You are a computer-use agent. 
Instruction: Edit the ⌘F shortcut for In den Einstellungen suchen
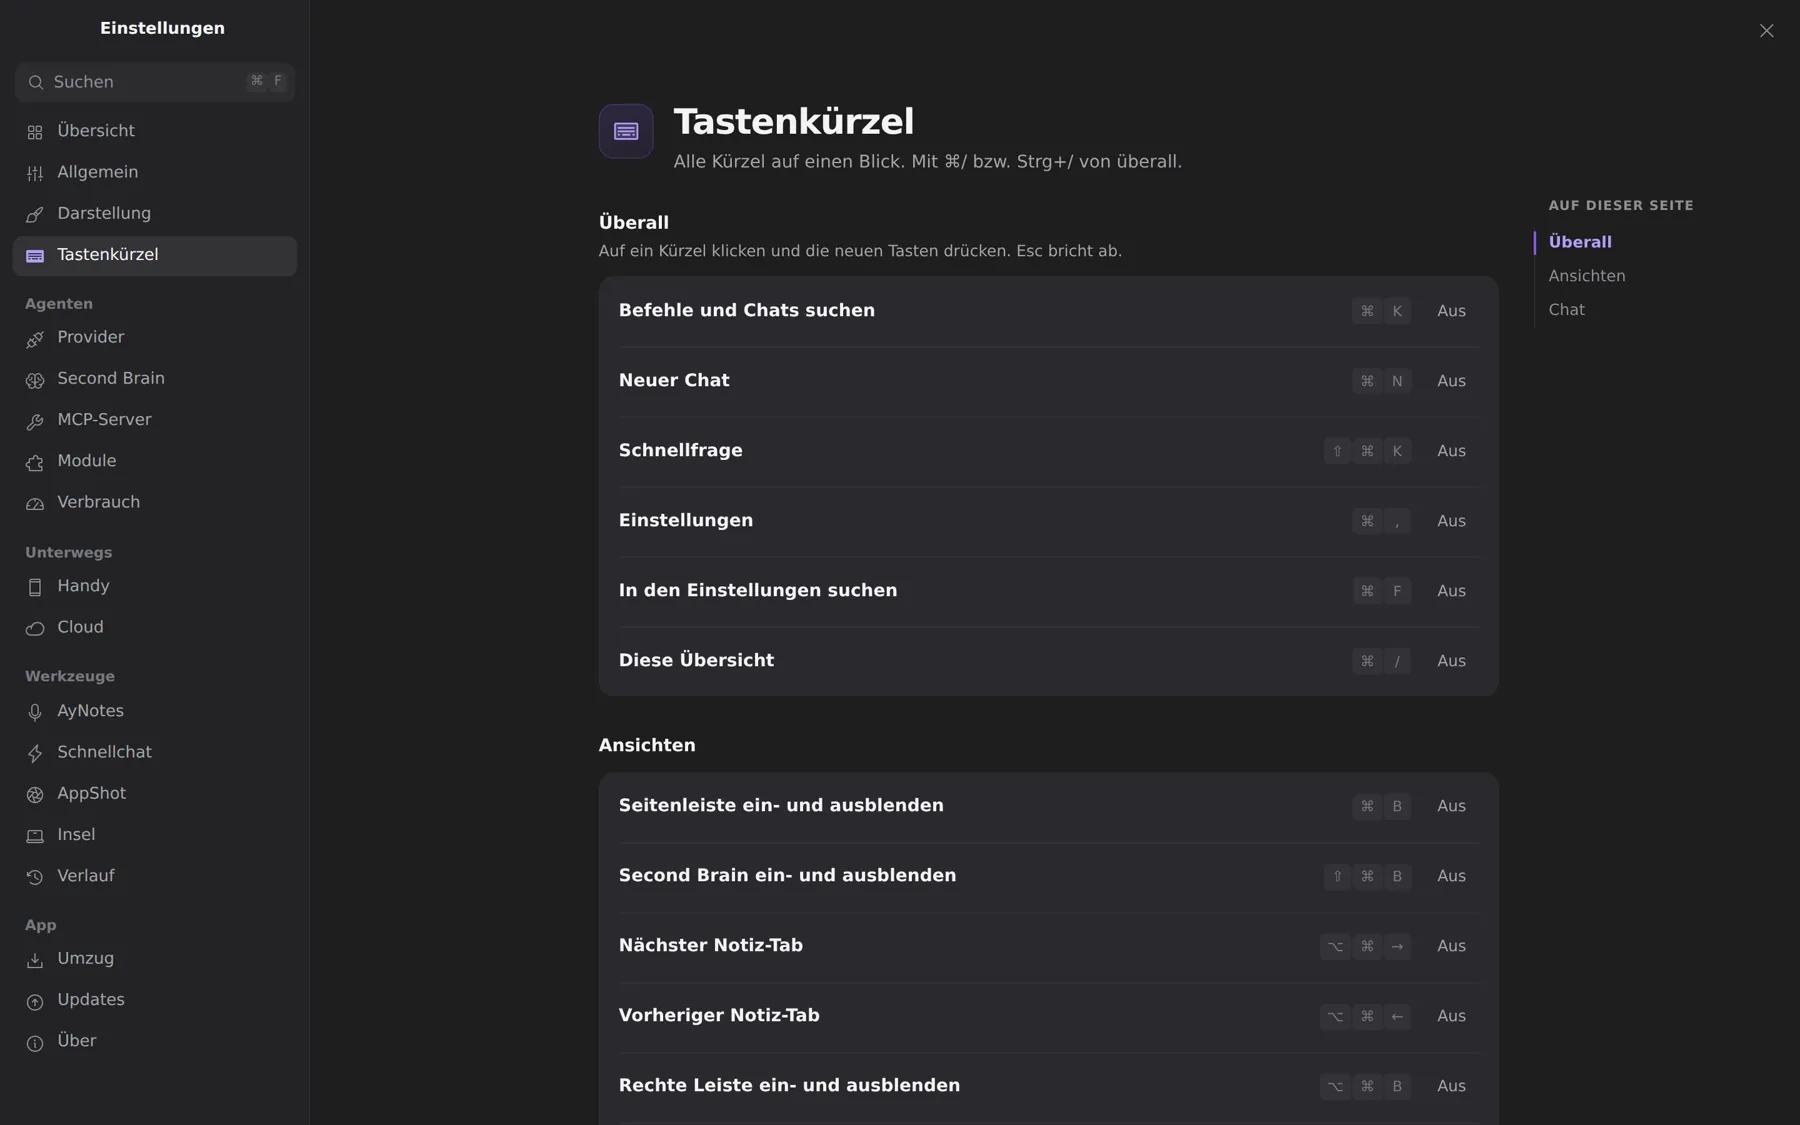click(1381, 591)
